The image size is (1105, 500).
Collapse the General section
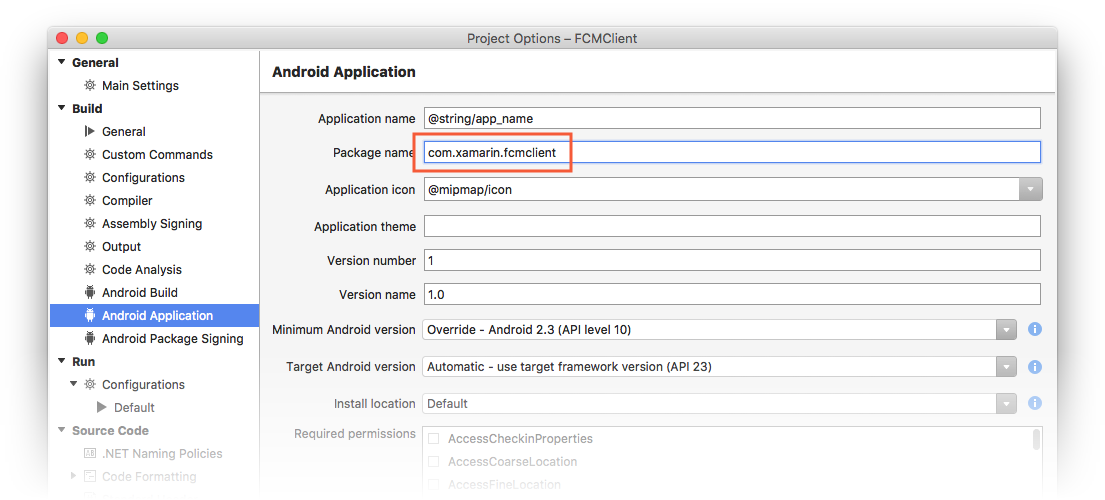pos(62,63)
